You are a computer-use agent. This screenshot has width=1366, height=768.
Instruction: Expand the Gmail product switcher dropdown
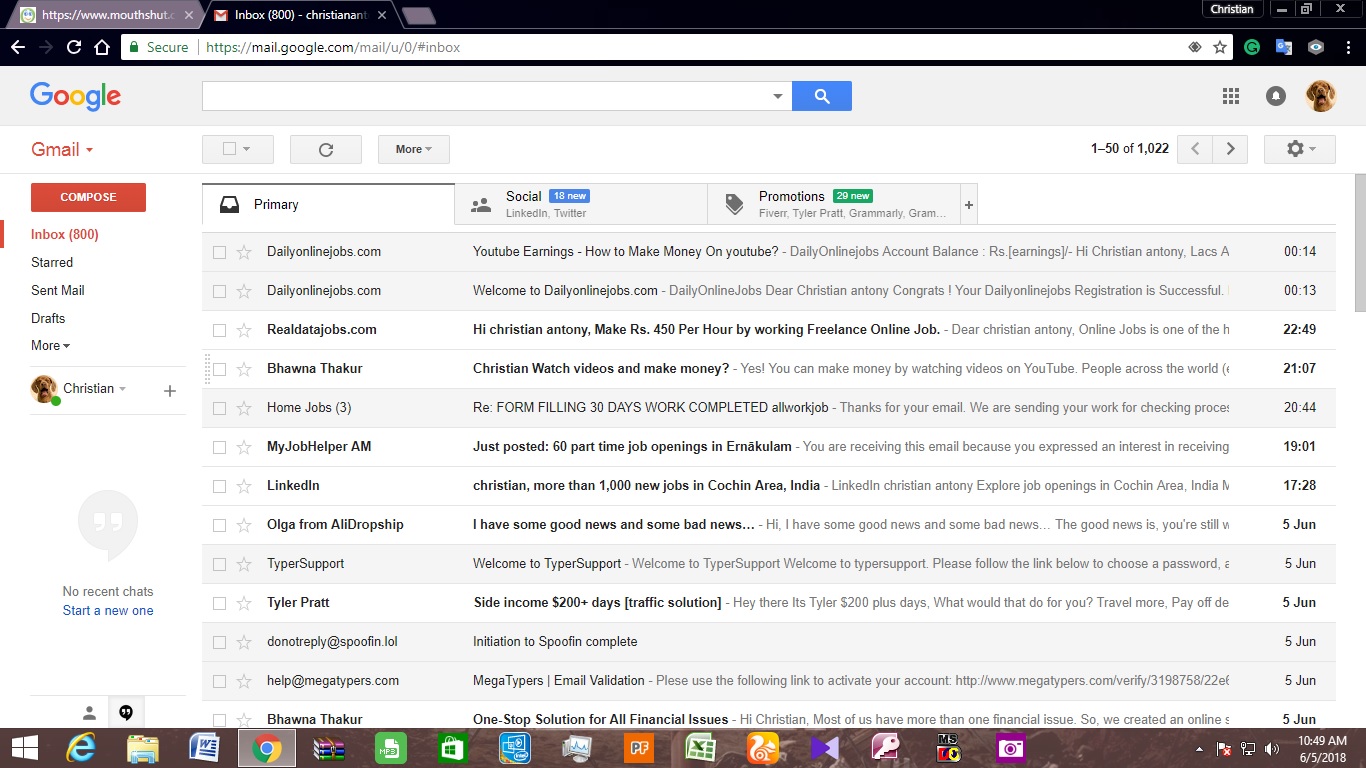tap(62, 150)
